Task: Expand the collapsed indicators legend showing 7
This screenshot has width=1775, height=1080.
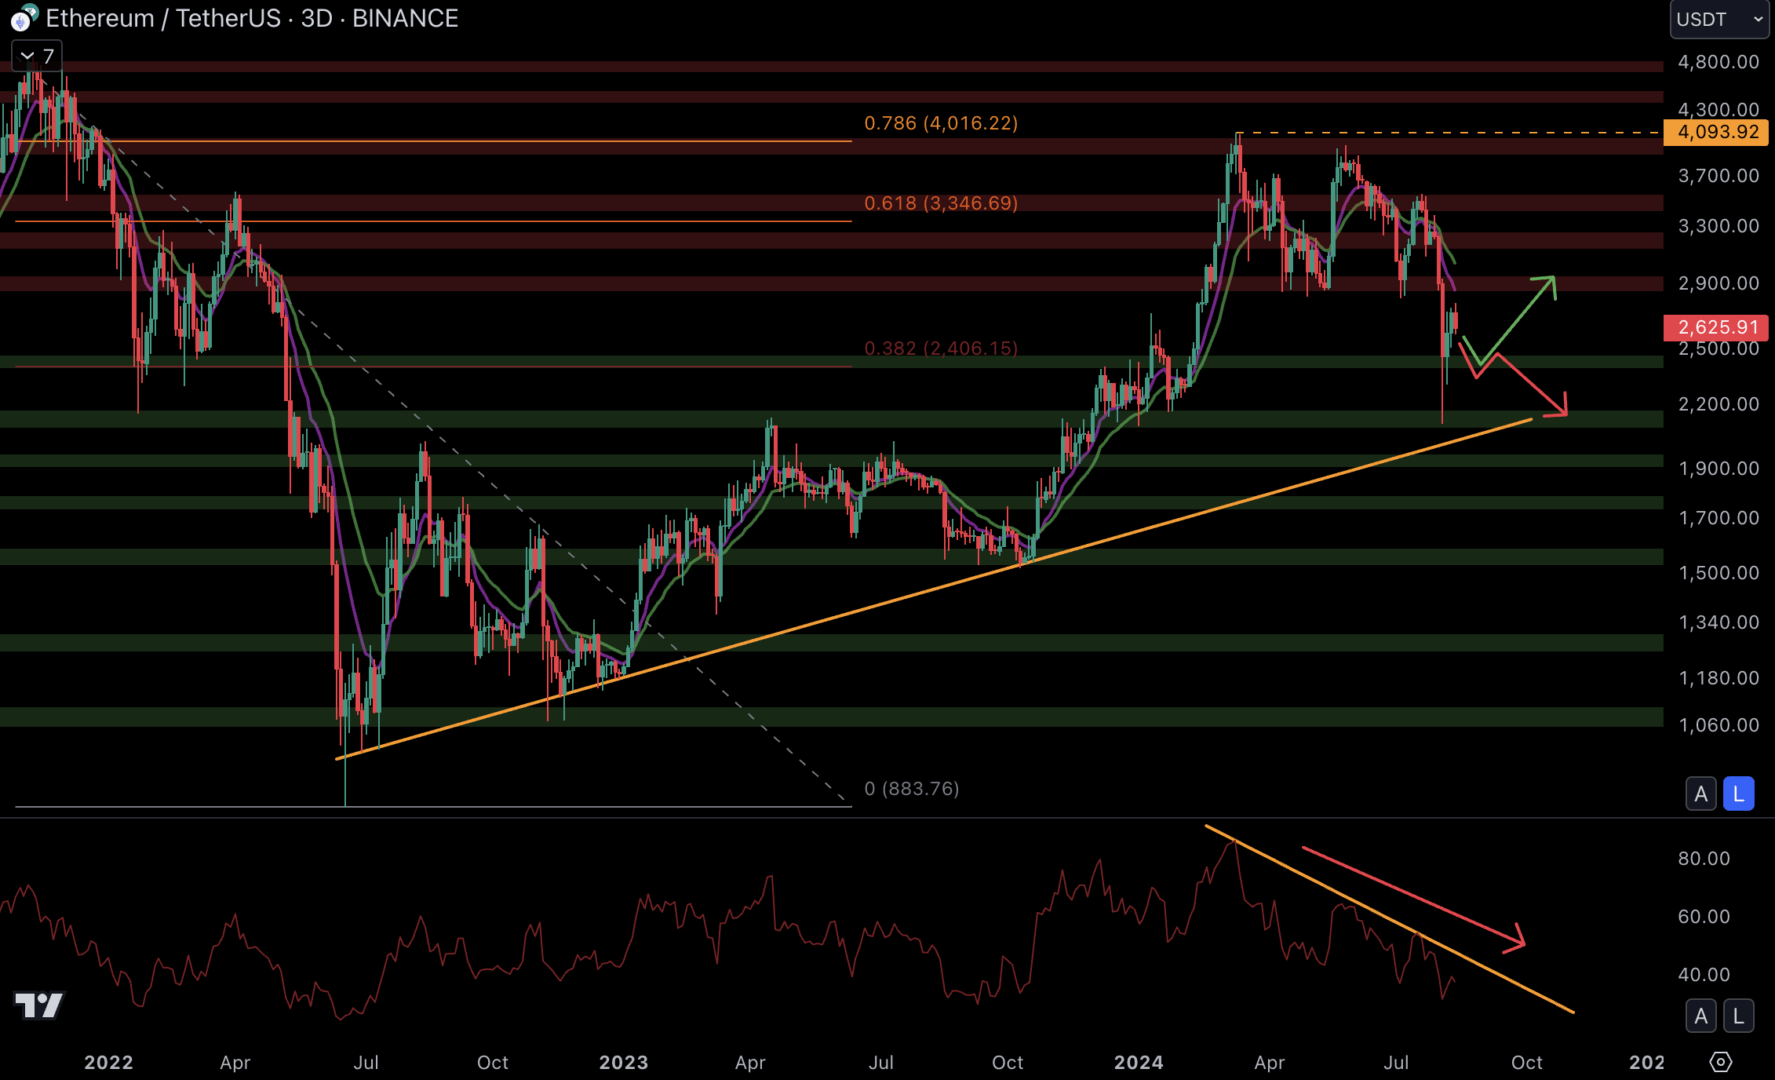Action: click(37, 56)
